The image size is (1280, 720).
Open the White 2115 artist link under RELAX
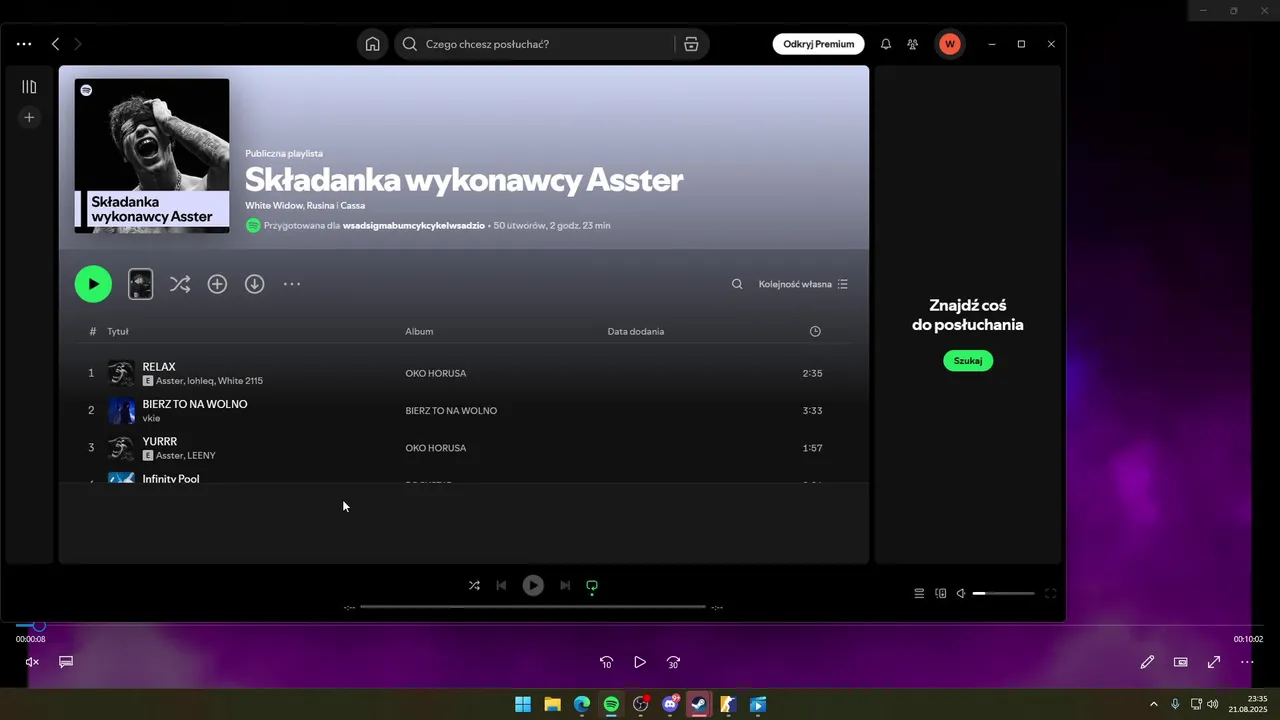point(240,381)
